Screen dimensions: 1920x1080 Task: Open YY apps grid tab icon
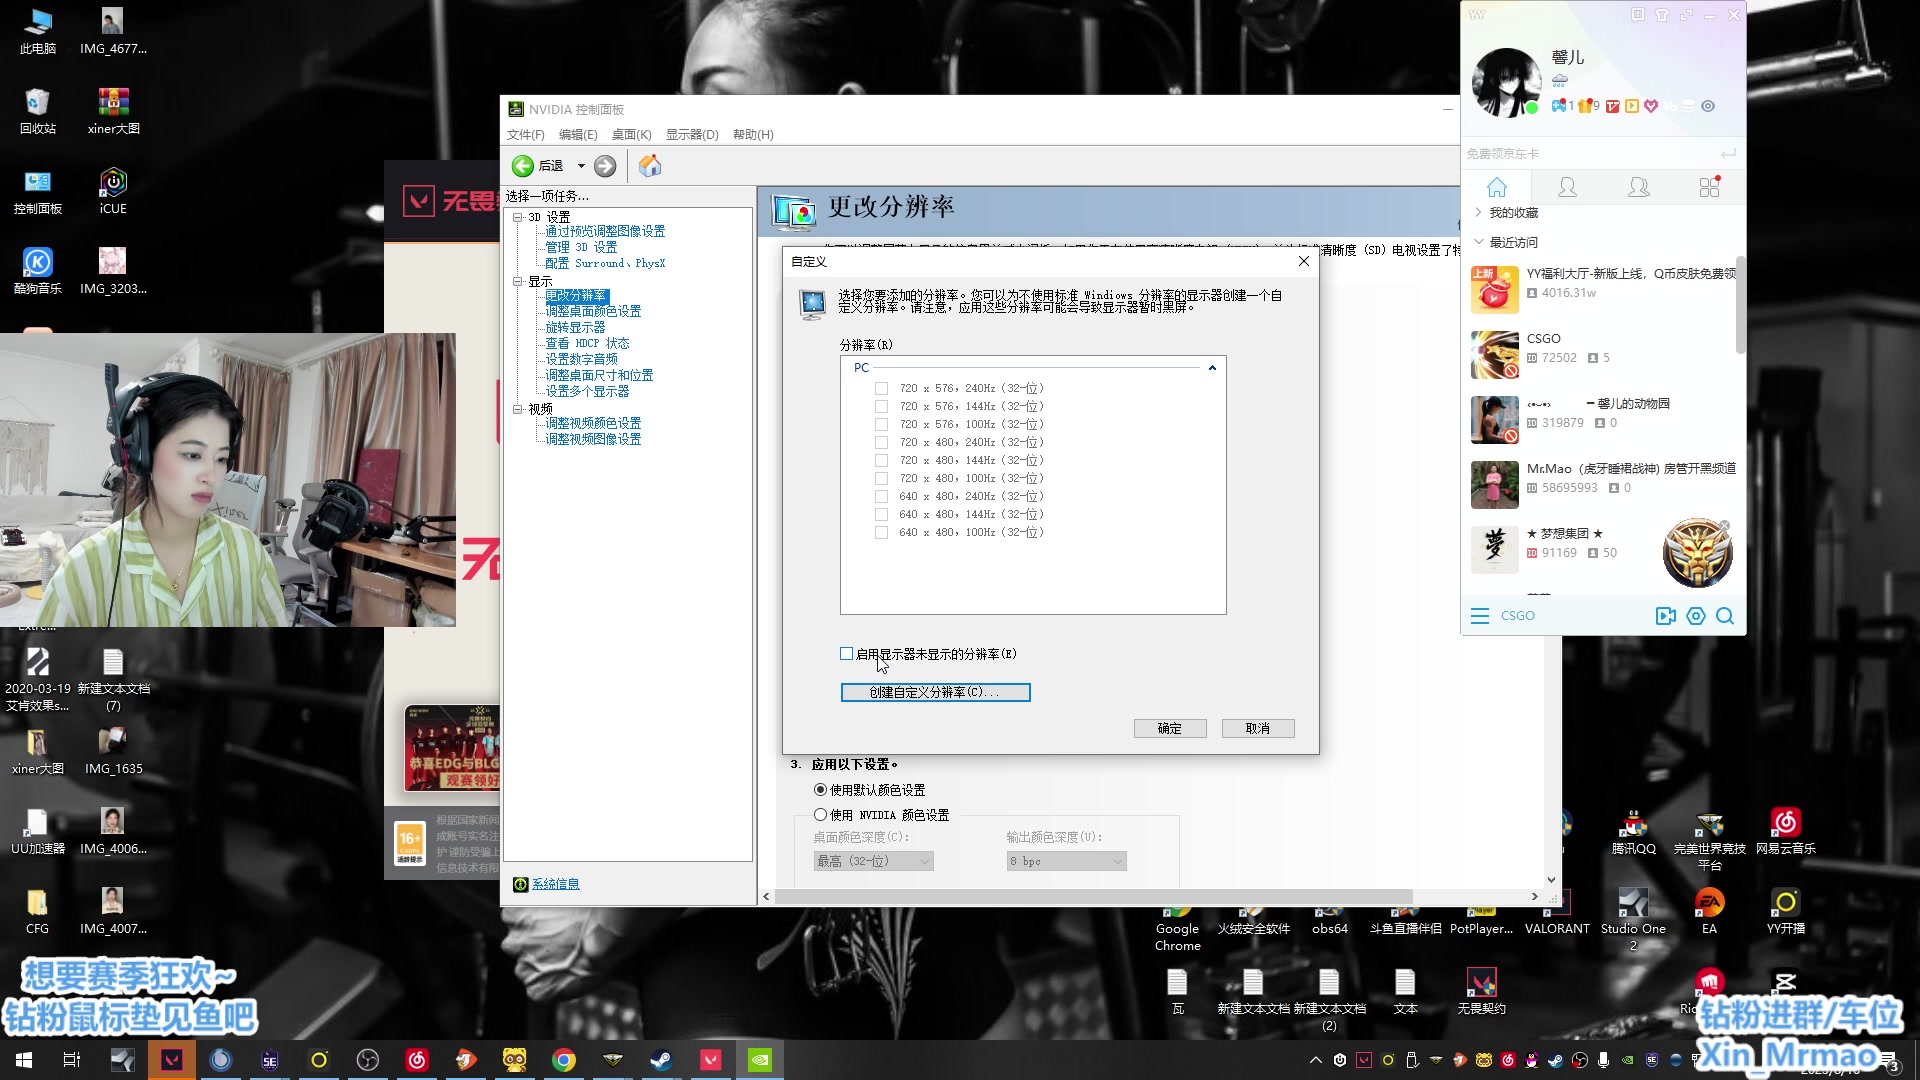pos(1710,187)
